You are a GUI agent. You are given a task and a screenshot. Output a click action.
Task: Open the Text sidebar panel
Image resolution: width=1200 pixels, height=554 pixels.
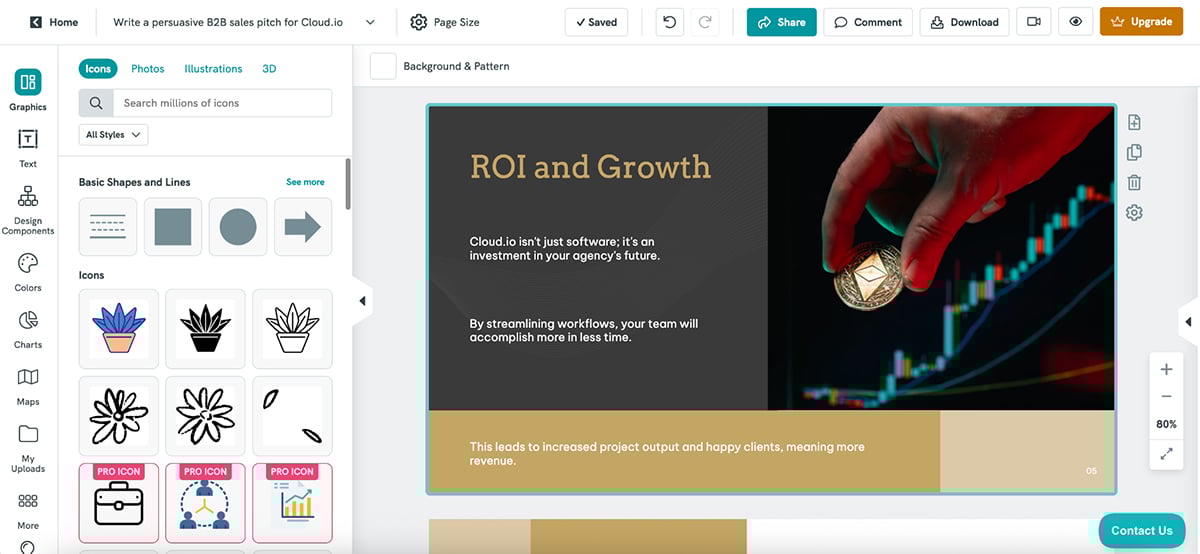point(28,148)
